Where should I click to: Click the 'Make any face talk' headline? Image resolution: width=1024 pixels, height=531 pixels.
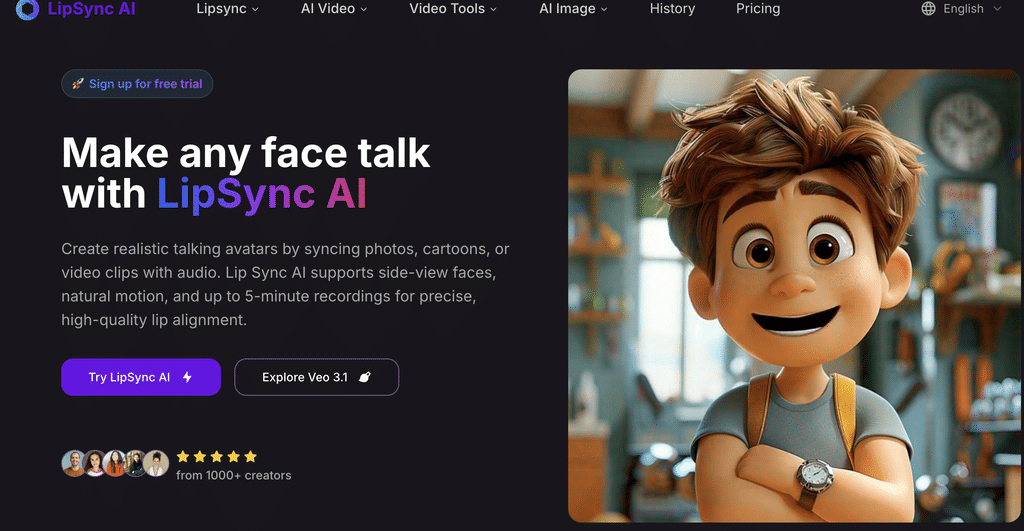(x=246, y=153)
